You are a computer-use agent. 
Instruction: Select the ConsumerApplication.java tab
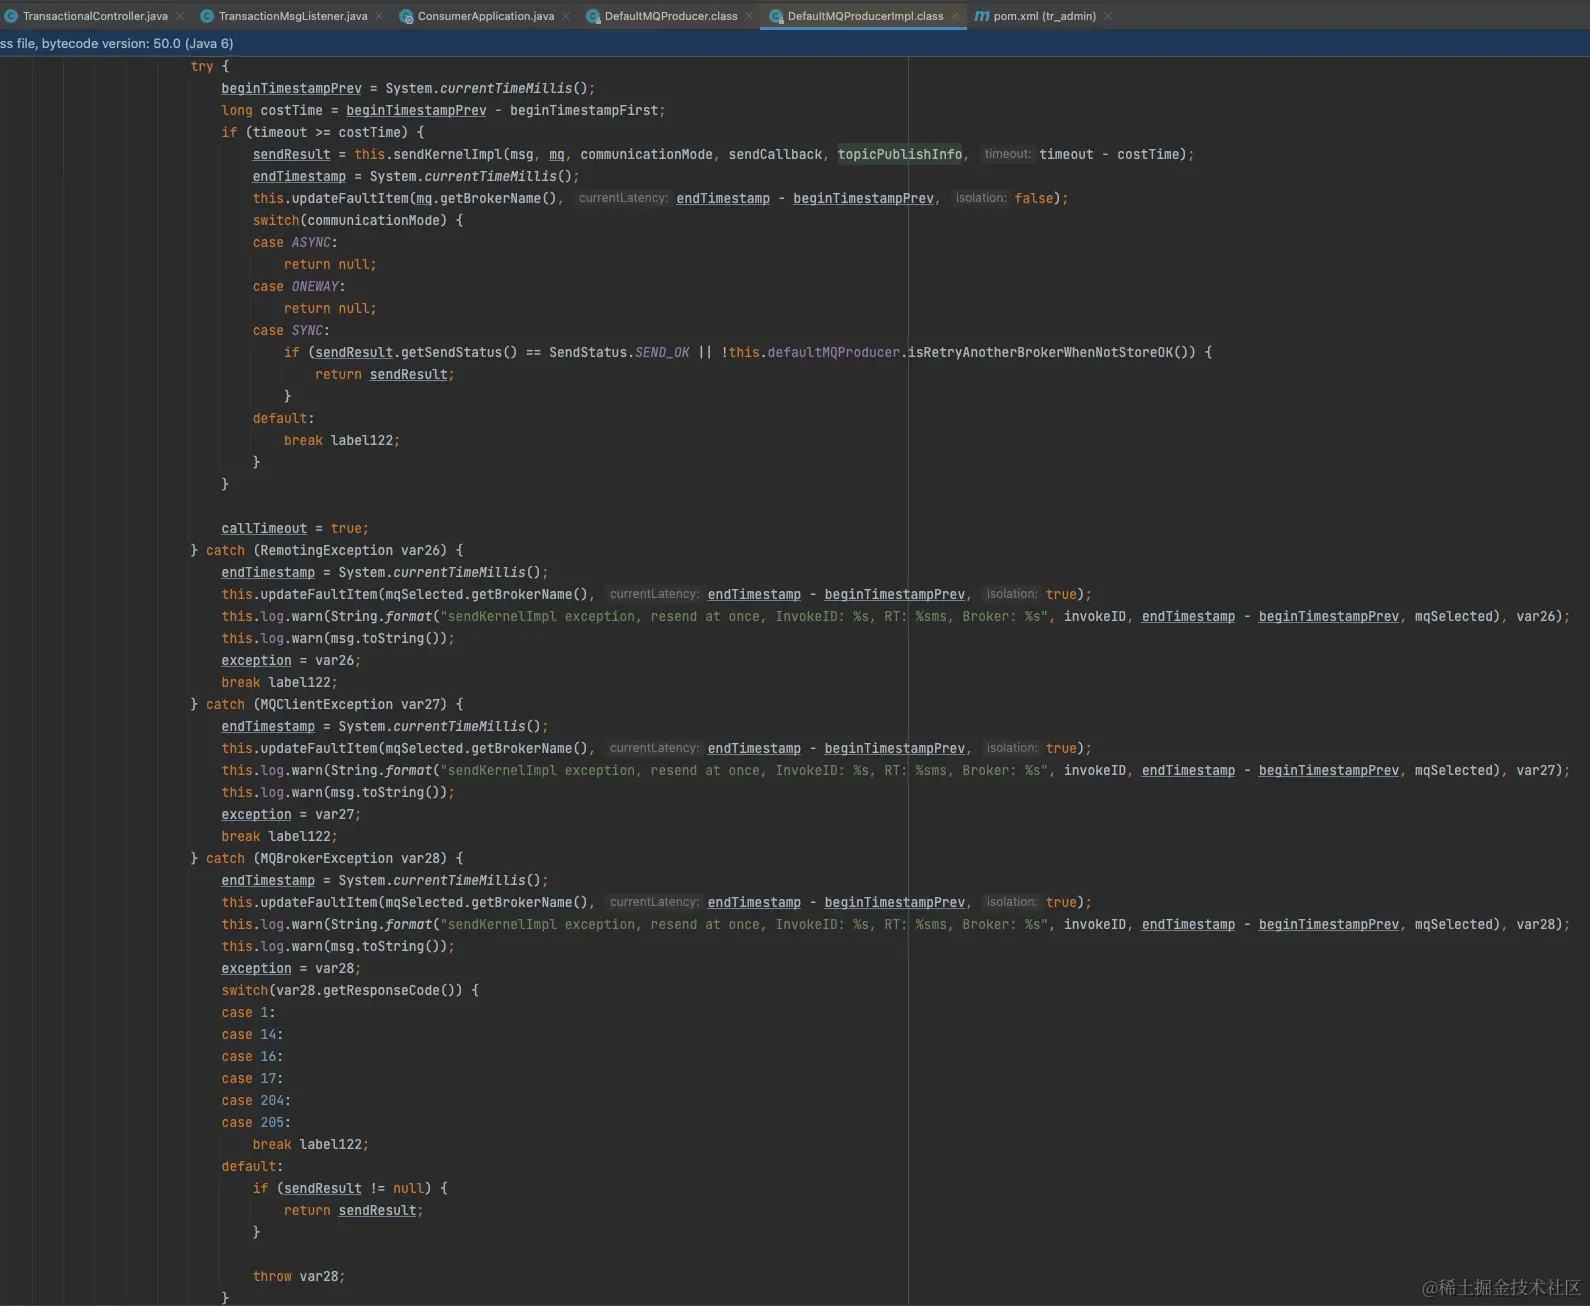[x=485, y=16]
